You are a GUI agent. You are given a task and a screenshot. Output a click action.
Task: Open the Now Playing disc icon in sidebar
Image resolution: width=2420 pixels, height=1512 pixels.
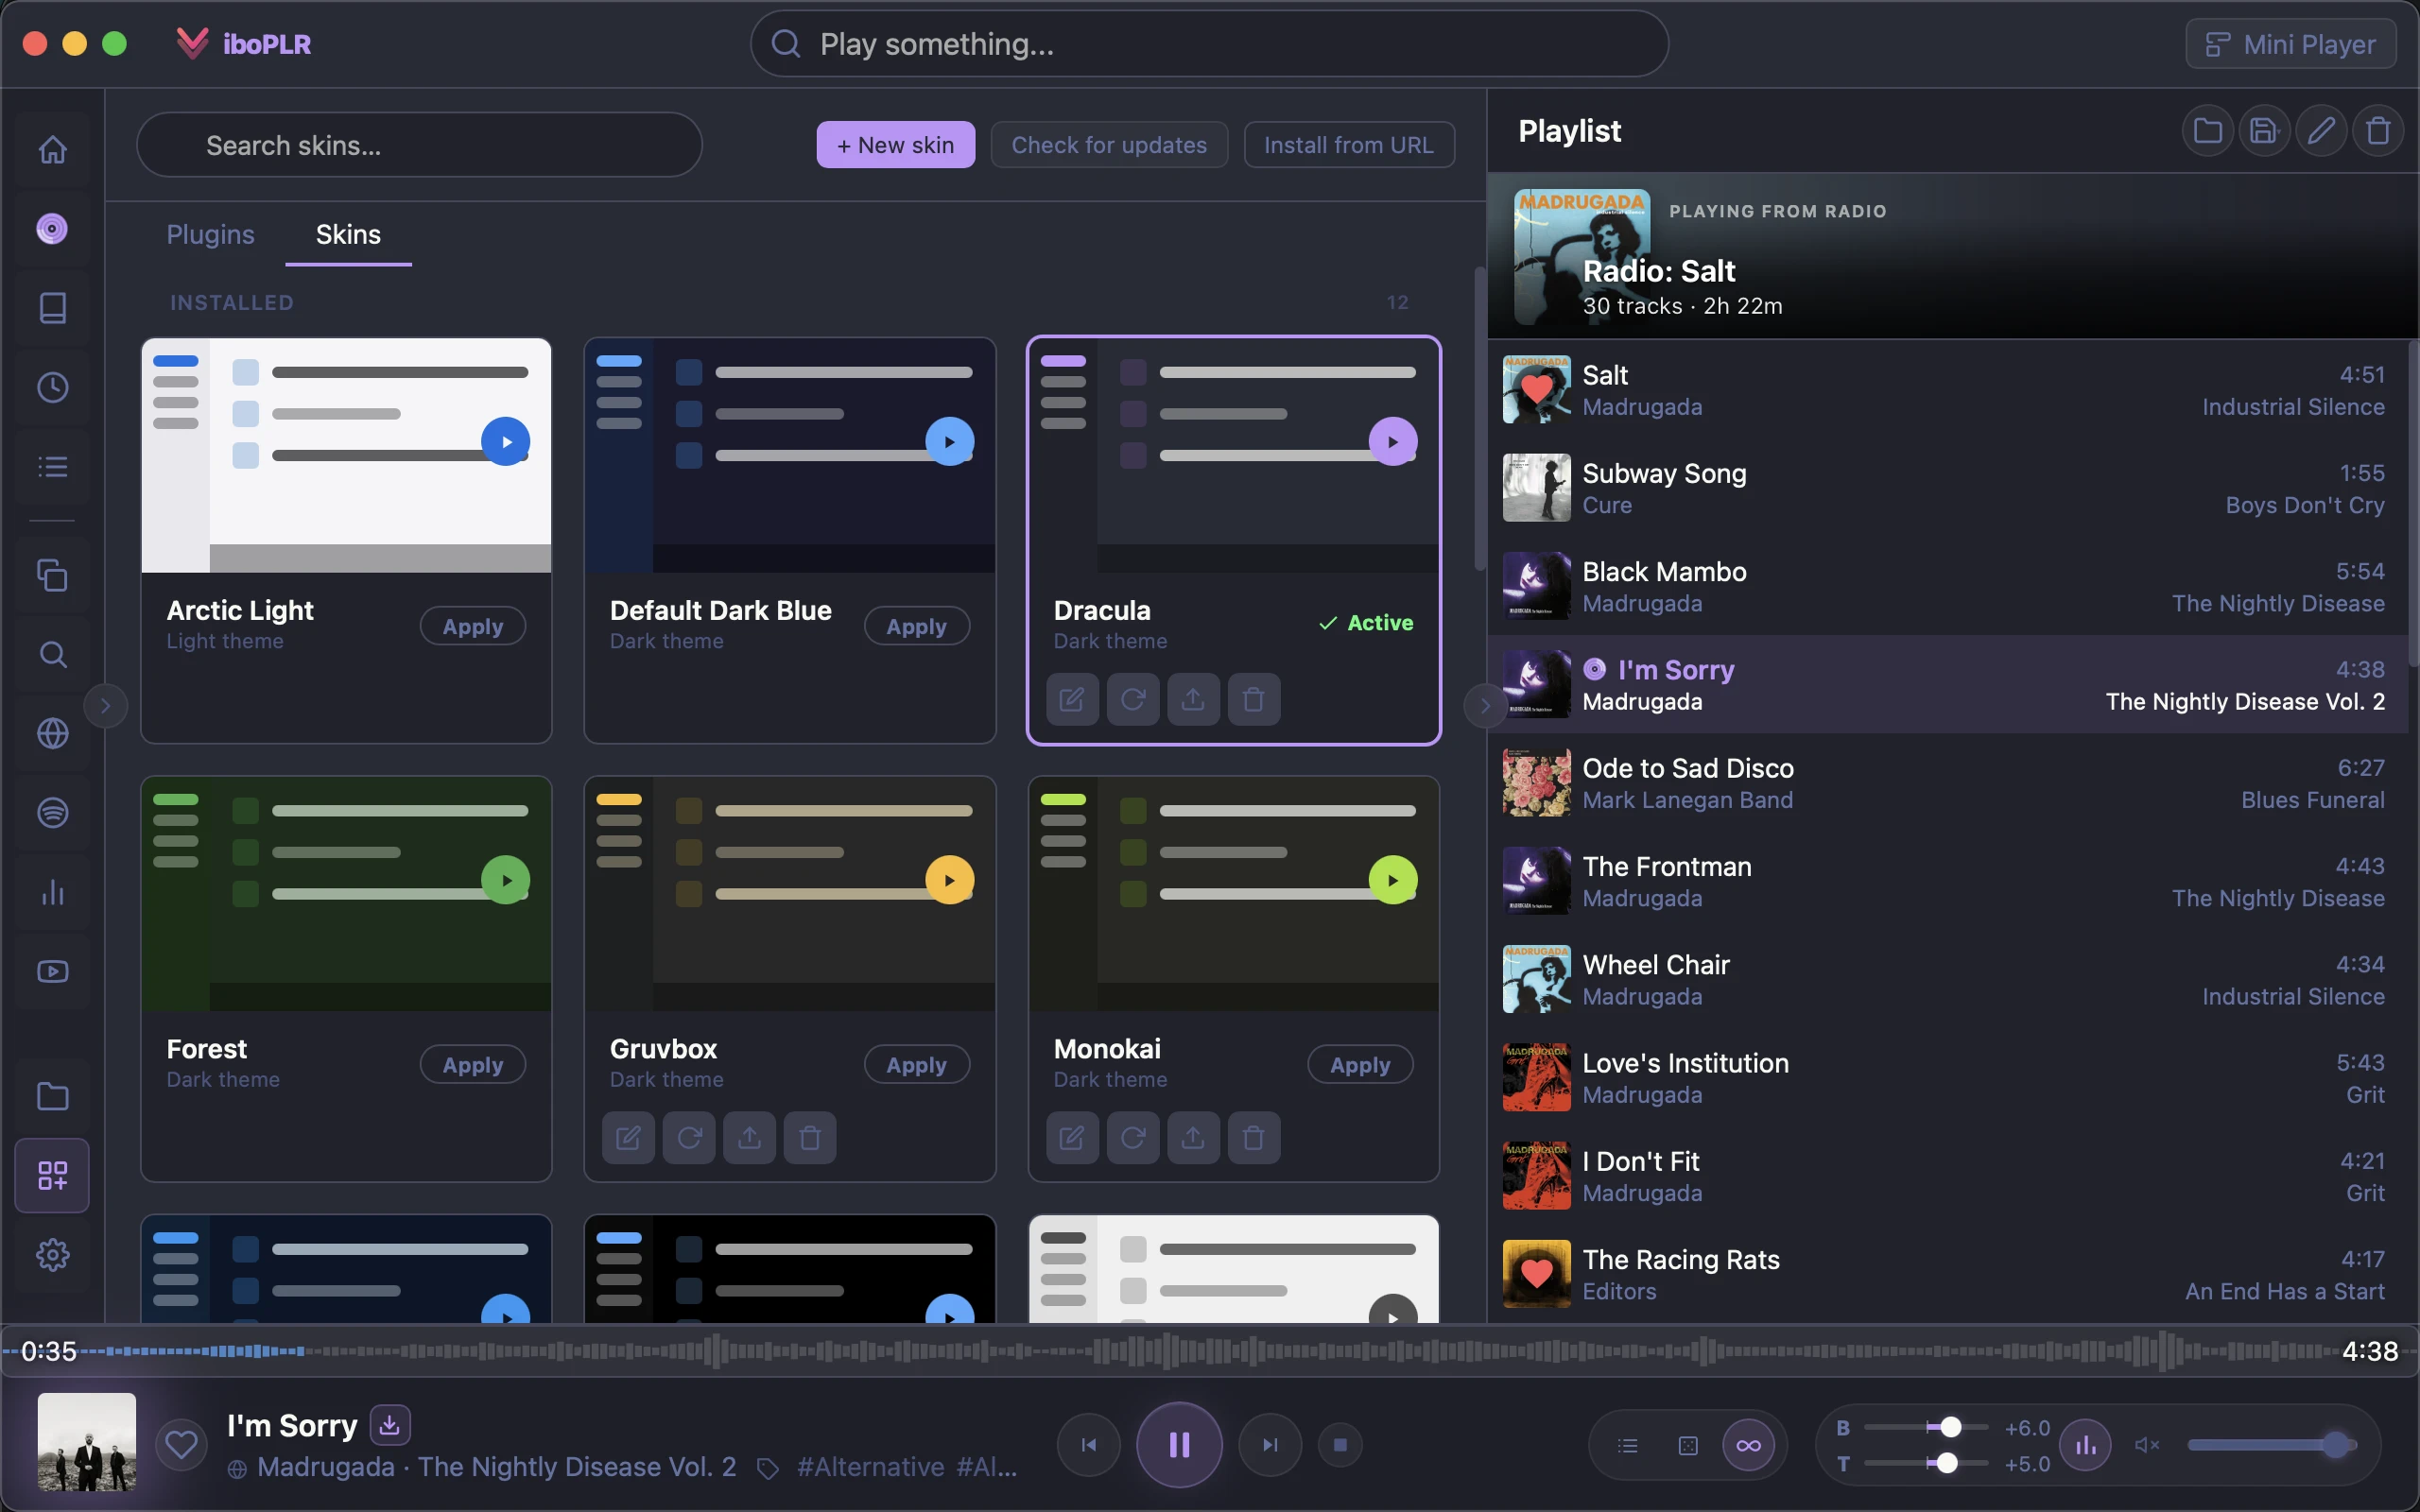[x=52, y=229]
